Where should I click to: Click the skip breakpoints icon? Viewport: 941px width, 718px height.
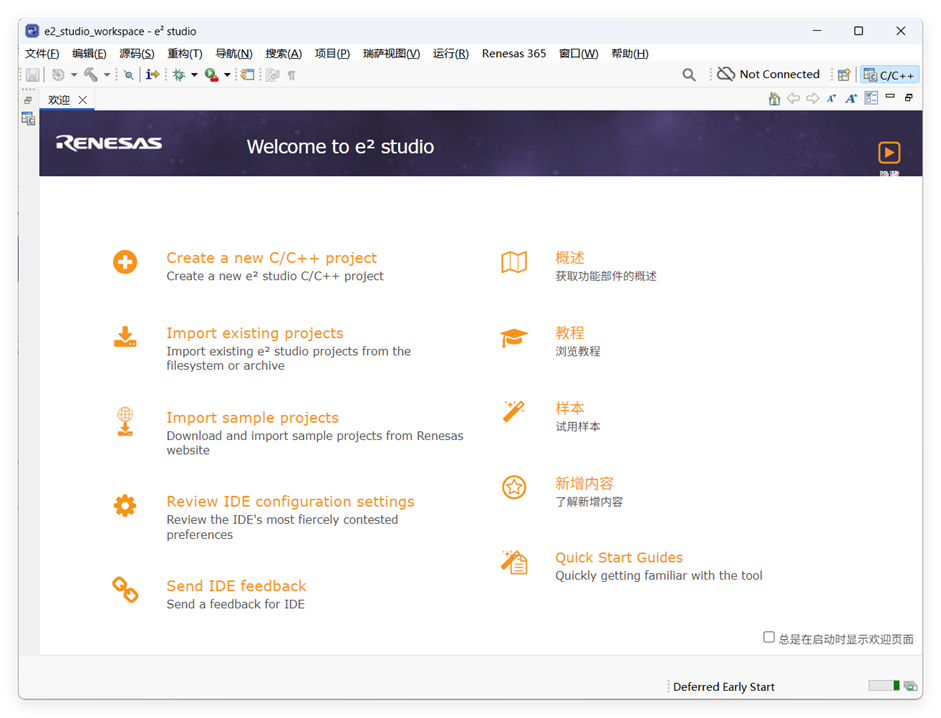pyautogui.click(x=128, y=75)
